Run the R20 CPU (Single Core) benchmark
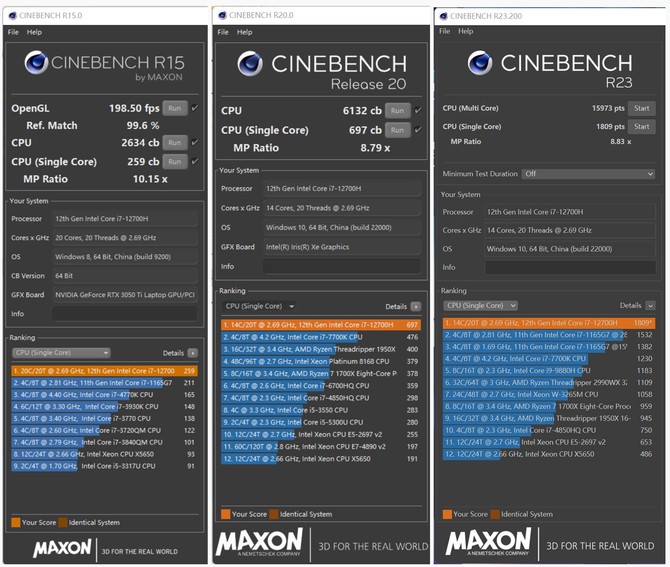Image resolution: width=670 pixels, height=567 pixels. [398, 130]
